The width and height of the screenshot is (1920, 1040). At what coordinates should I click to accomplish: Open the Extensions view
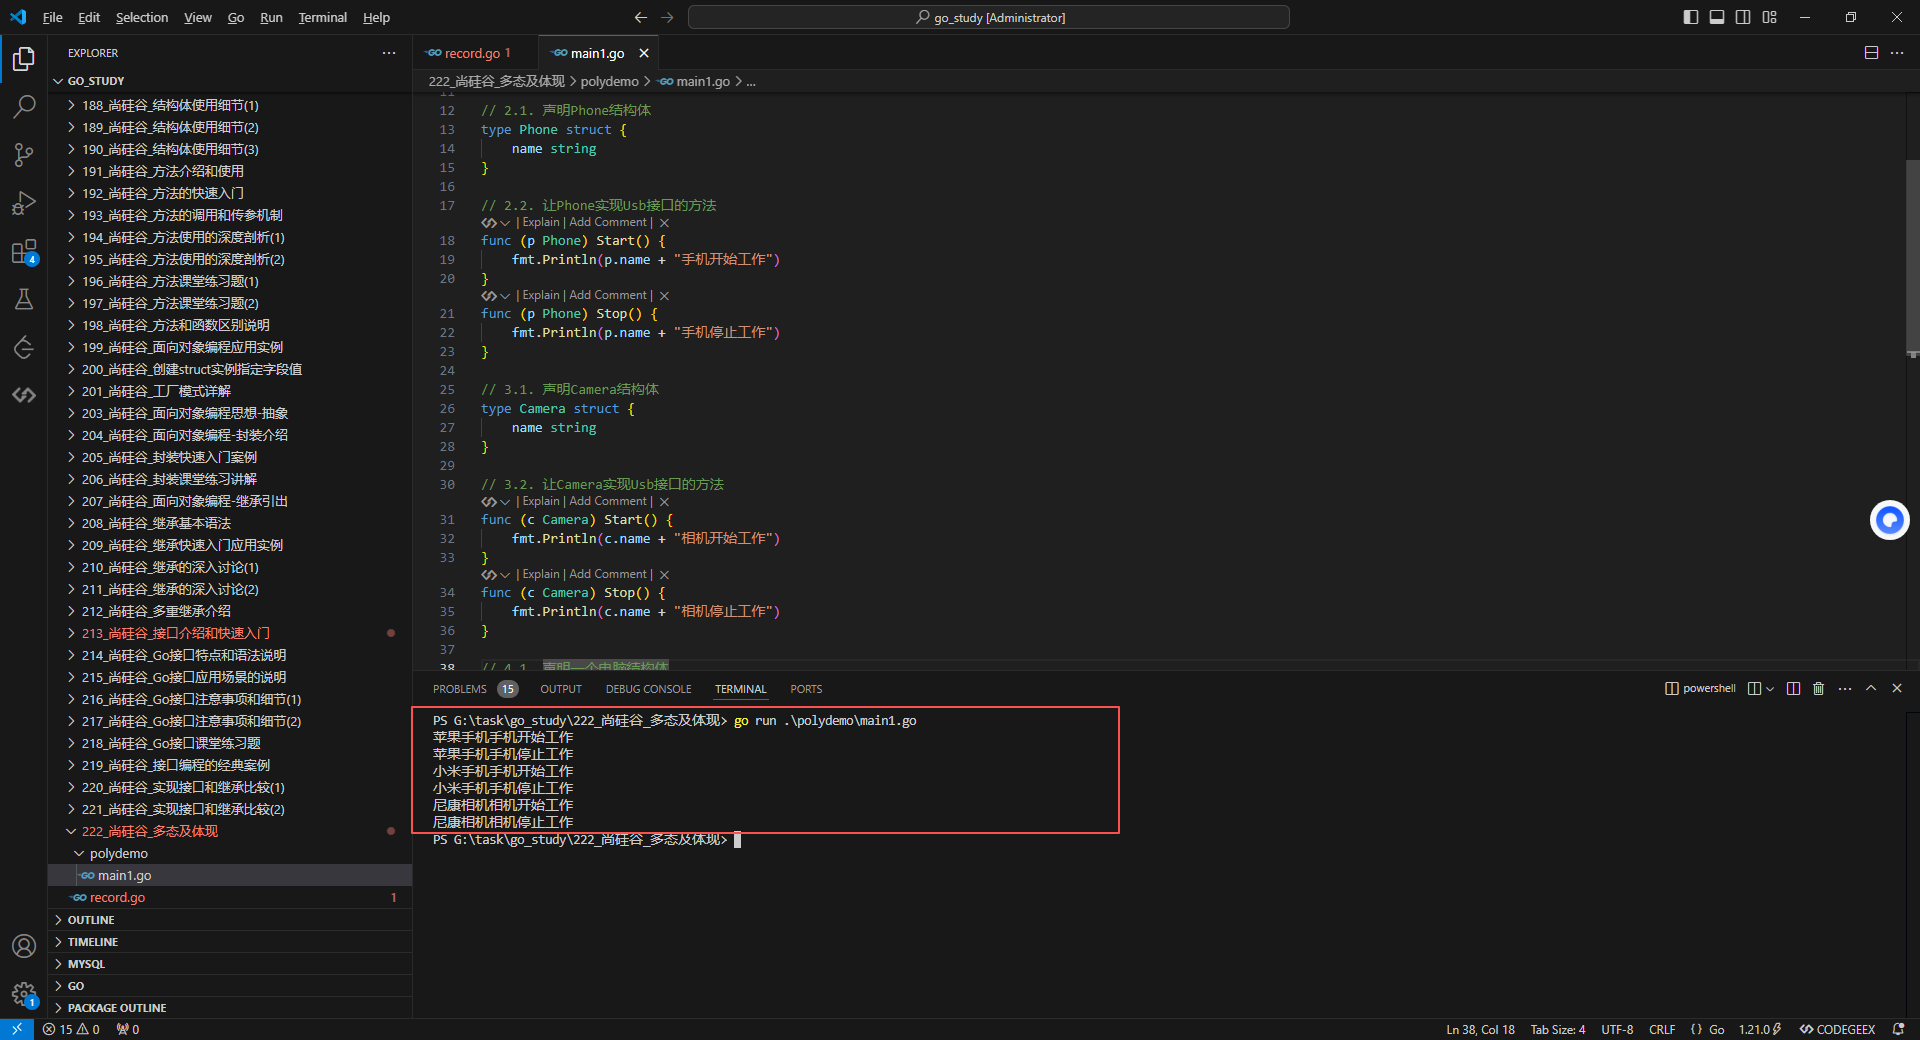(x=24, y=251)
